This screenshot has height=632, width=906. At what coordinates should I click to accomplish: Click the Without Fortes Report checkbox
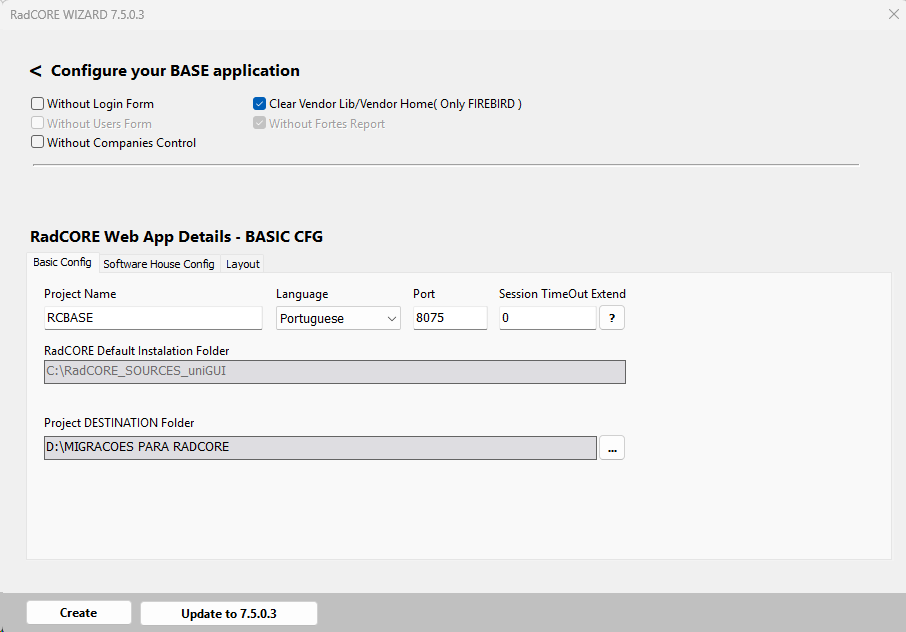pos(260,124)
